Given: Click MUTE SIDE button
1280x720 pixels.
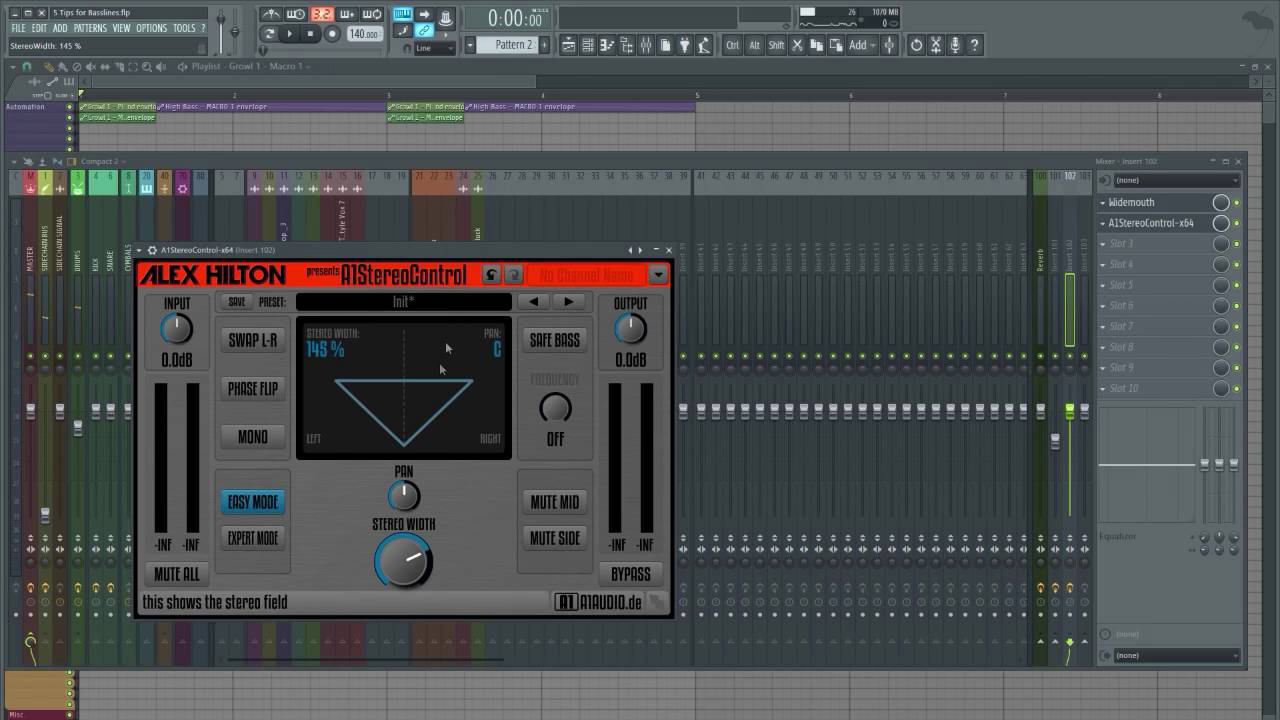Looking at the screenshot, I should 555,538.
